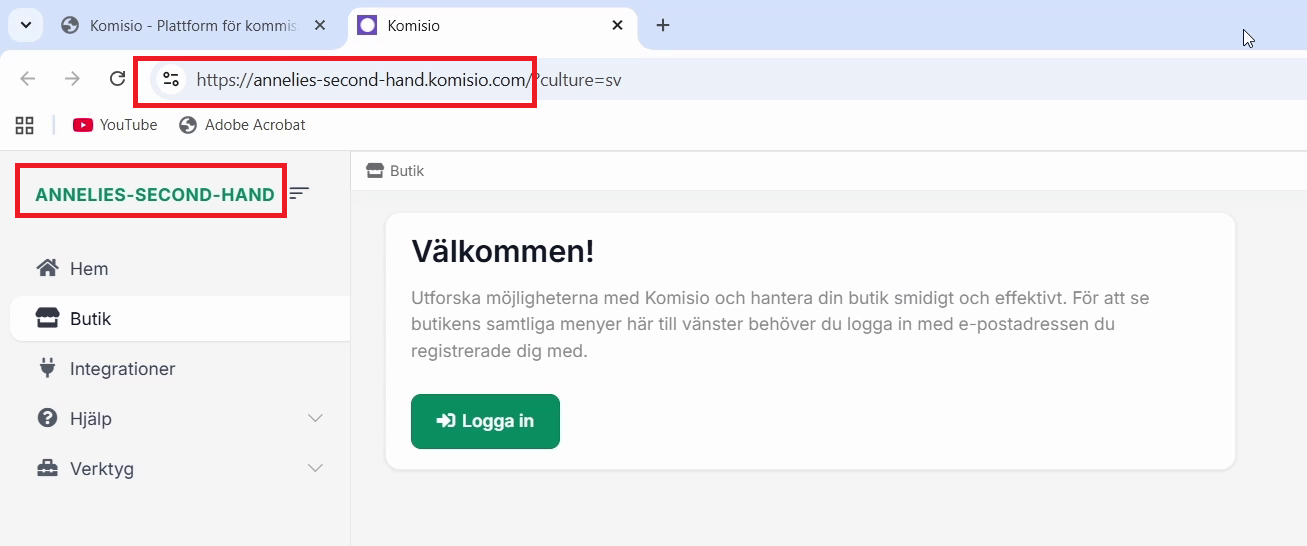Click the plug icon beside Integrationer
The image size is (1307, 546).
coord(47,368)
